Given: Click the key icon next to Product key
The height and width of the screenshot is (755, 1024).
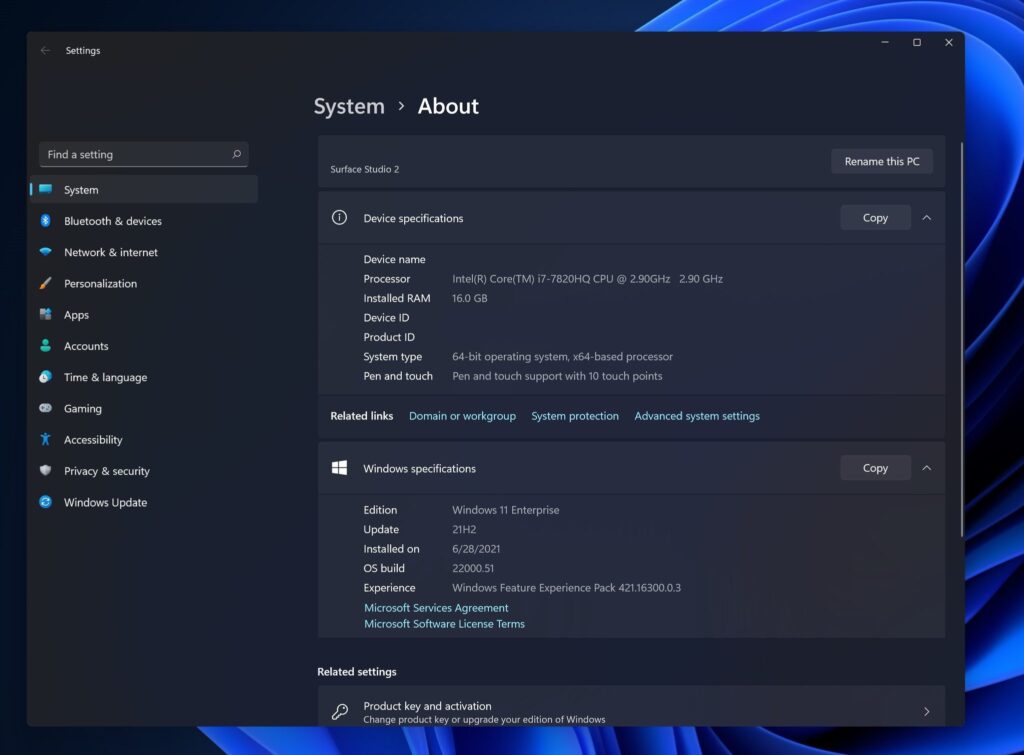Looking at the screenshot, I should point(339,711).
